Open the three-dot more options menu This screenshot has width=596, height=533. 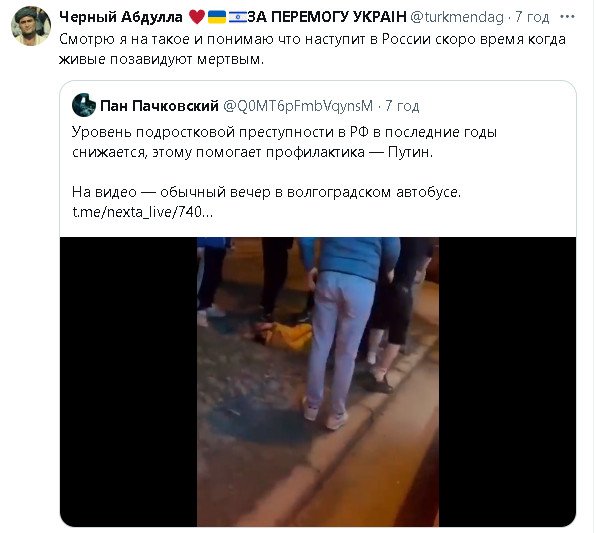pos(567,17)
